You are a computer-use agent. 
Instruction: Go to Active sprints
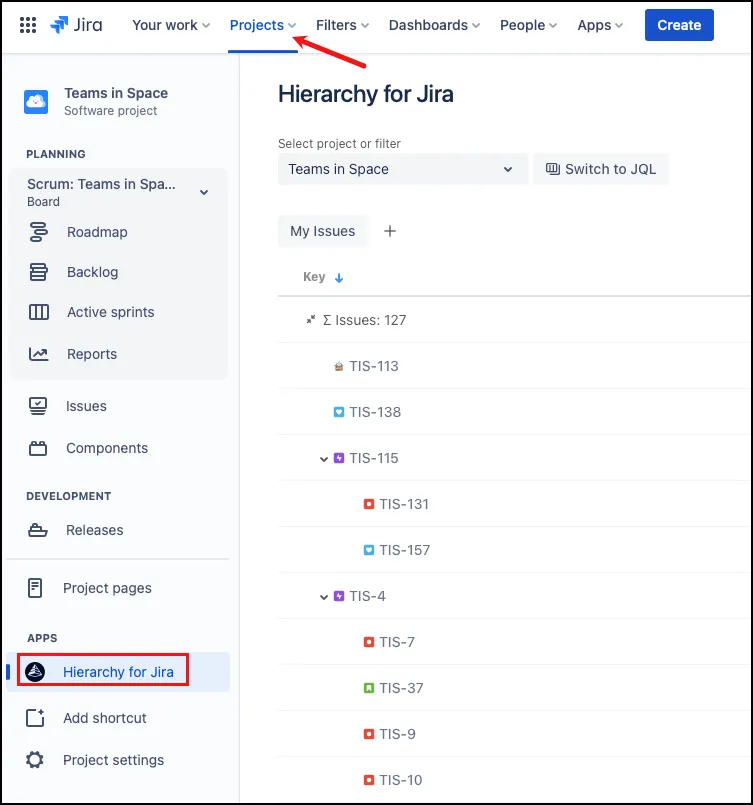110,312
